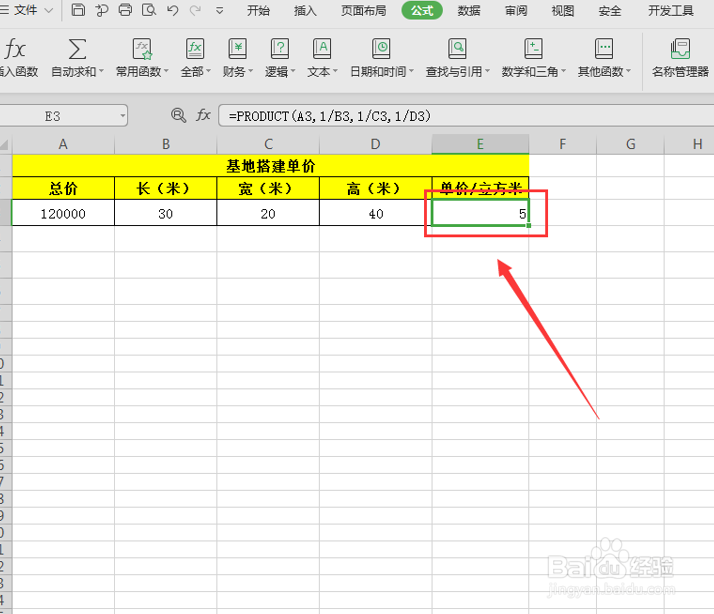This screenshot has width=714, height=614.
Task: Open the Math and Trig (数学和三角) icon
Action: 533,49
